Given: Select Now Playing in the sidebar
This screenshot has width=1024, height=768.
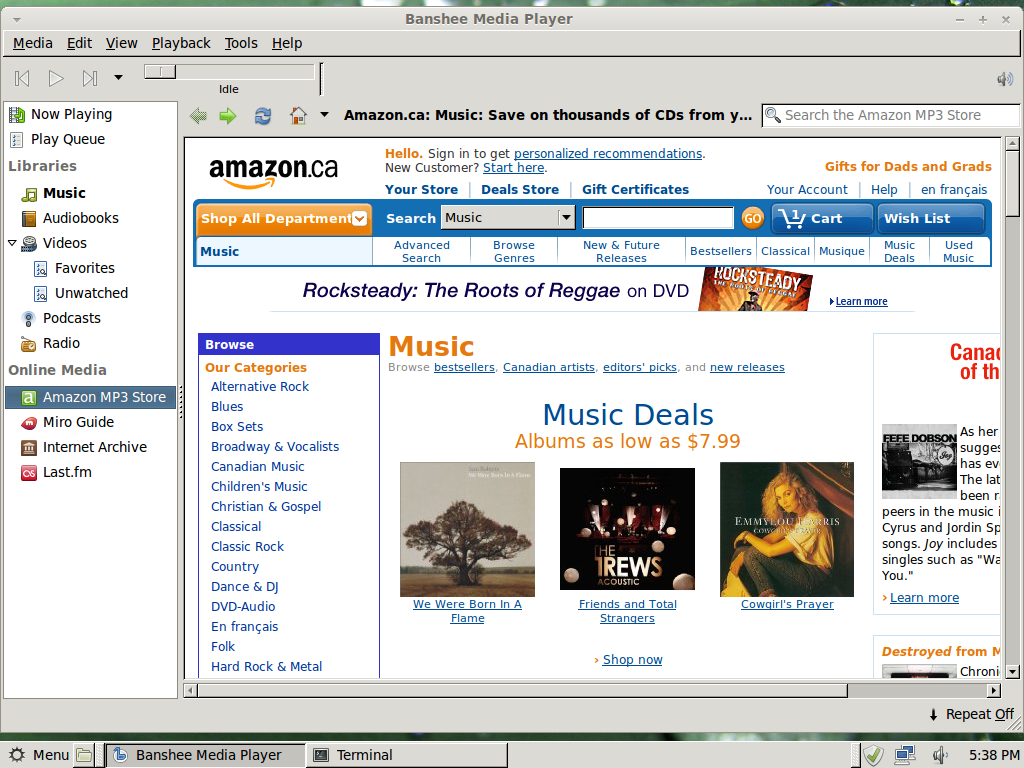Looking at the screenshot, I should click(90, 114).
